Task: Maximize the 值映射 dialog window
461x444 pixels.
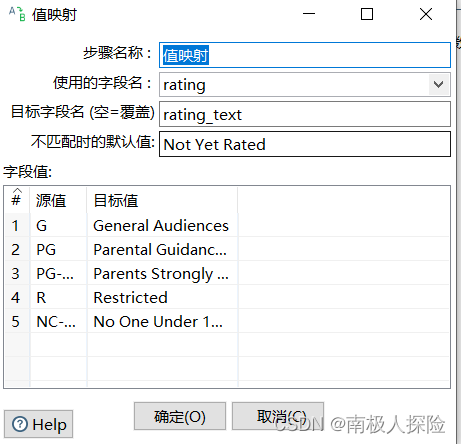Action: tap(367, 14)
